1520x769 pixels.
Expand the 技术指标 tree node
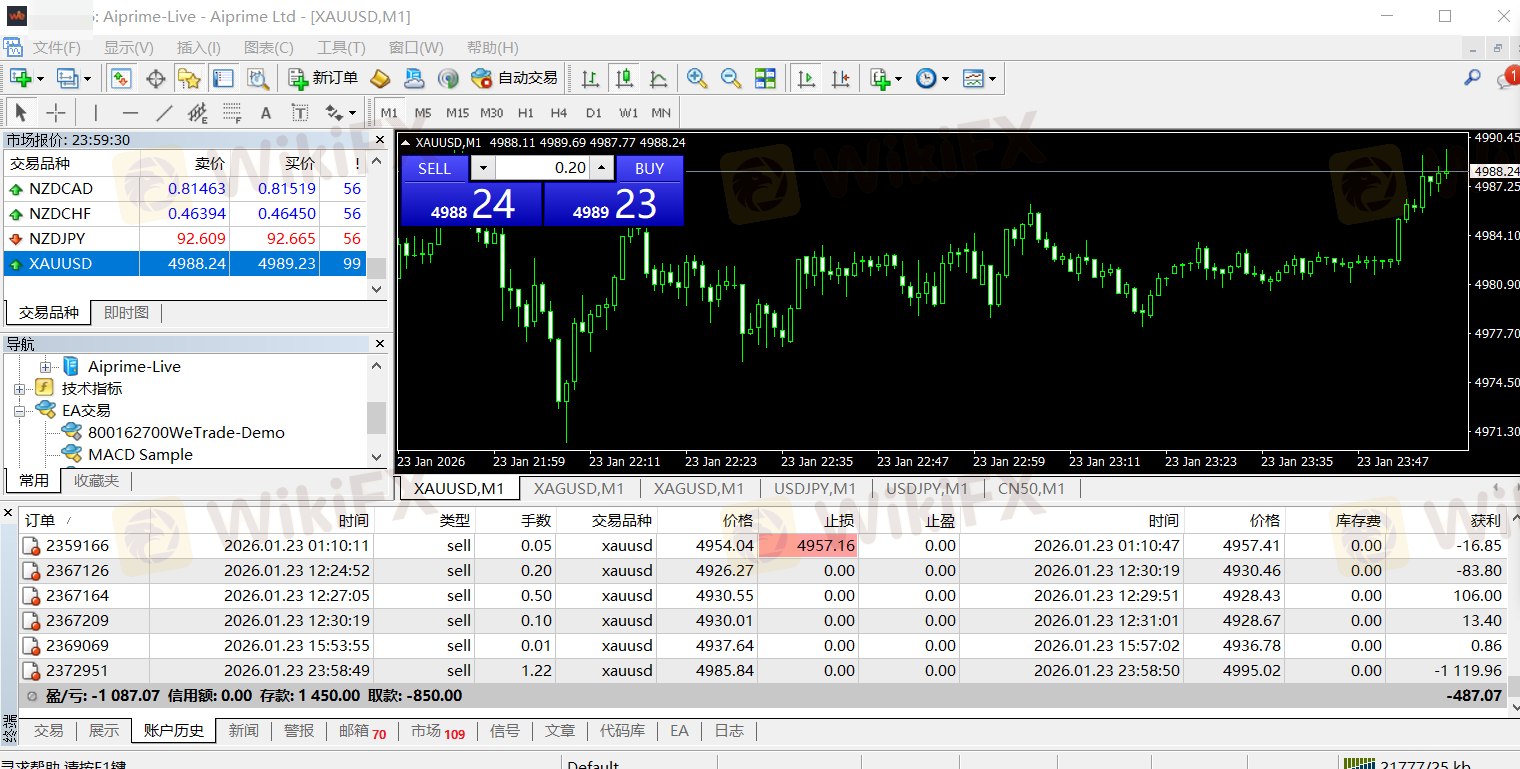coord(20,388)
